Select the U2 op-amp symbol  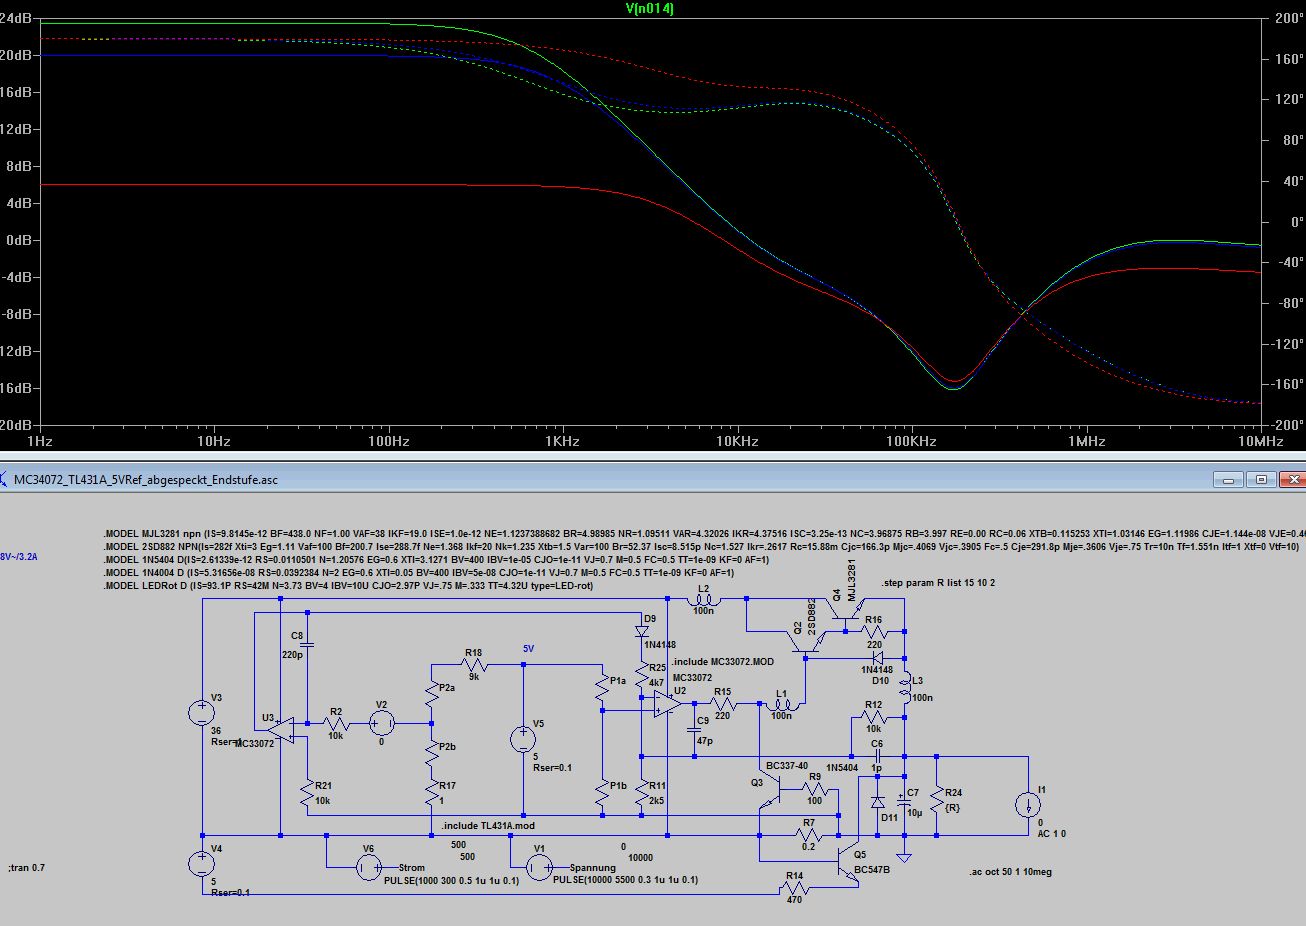tap(666, 705)
